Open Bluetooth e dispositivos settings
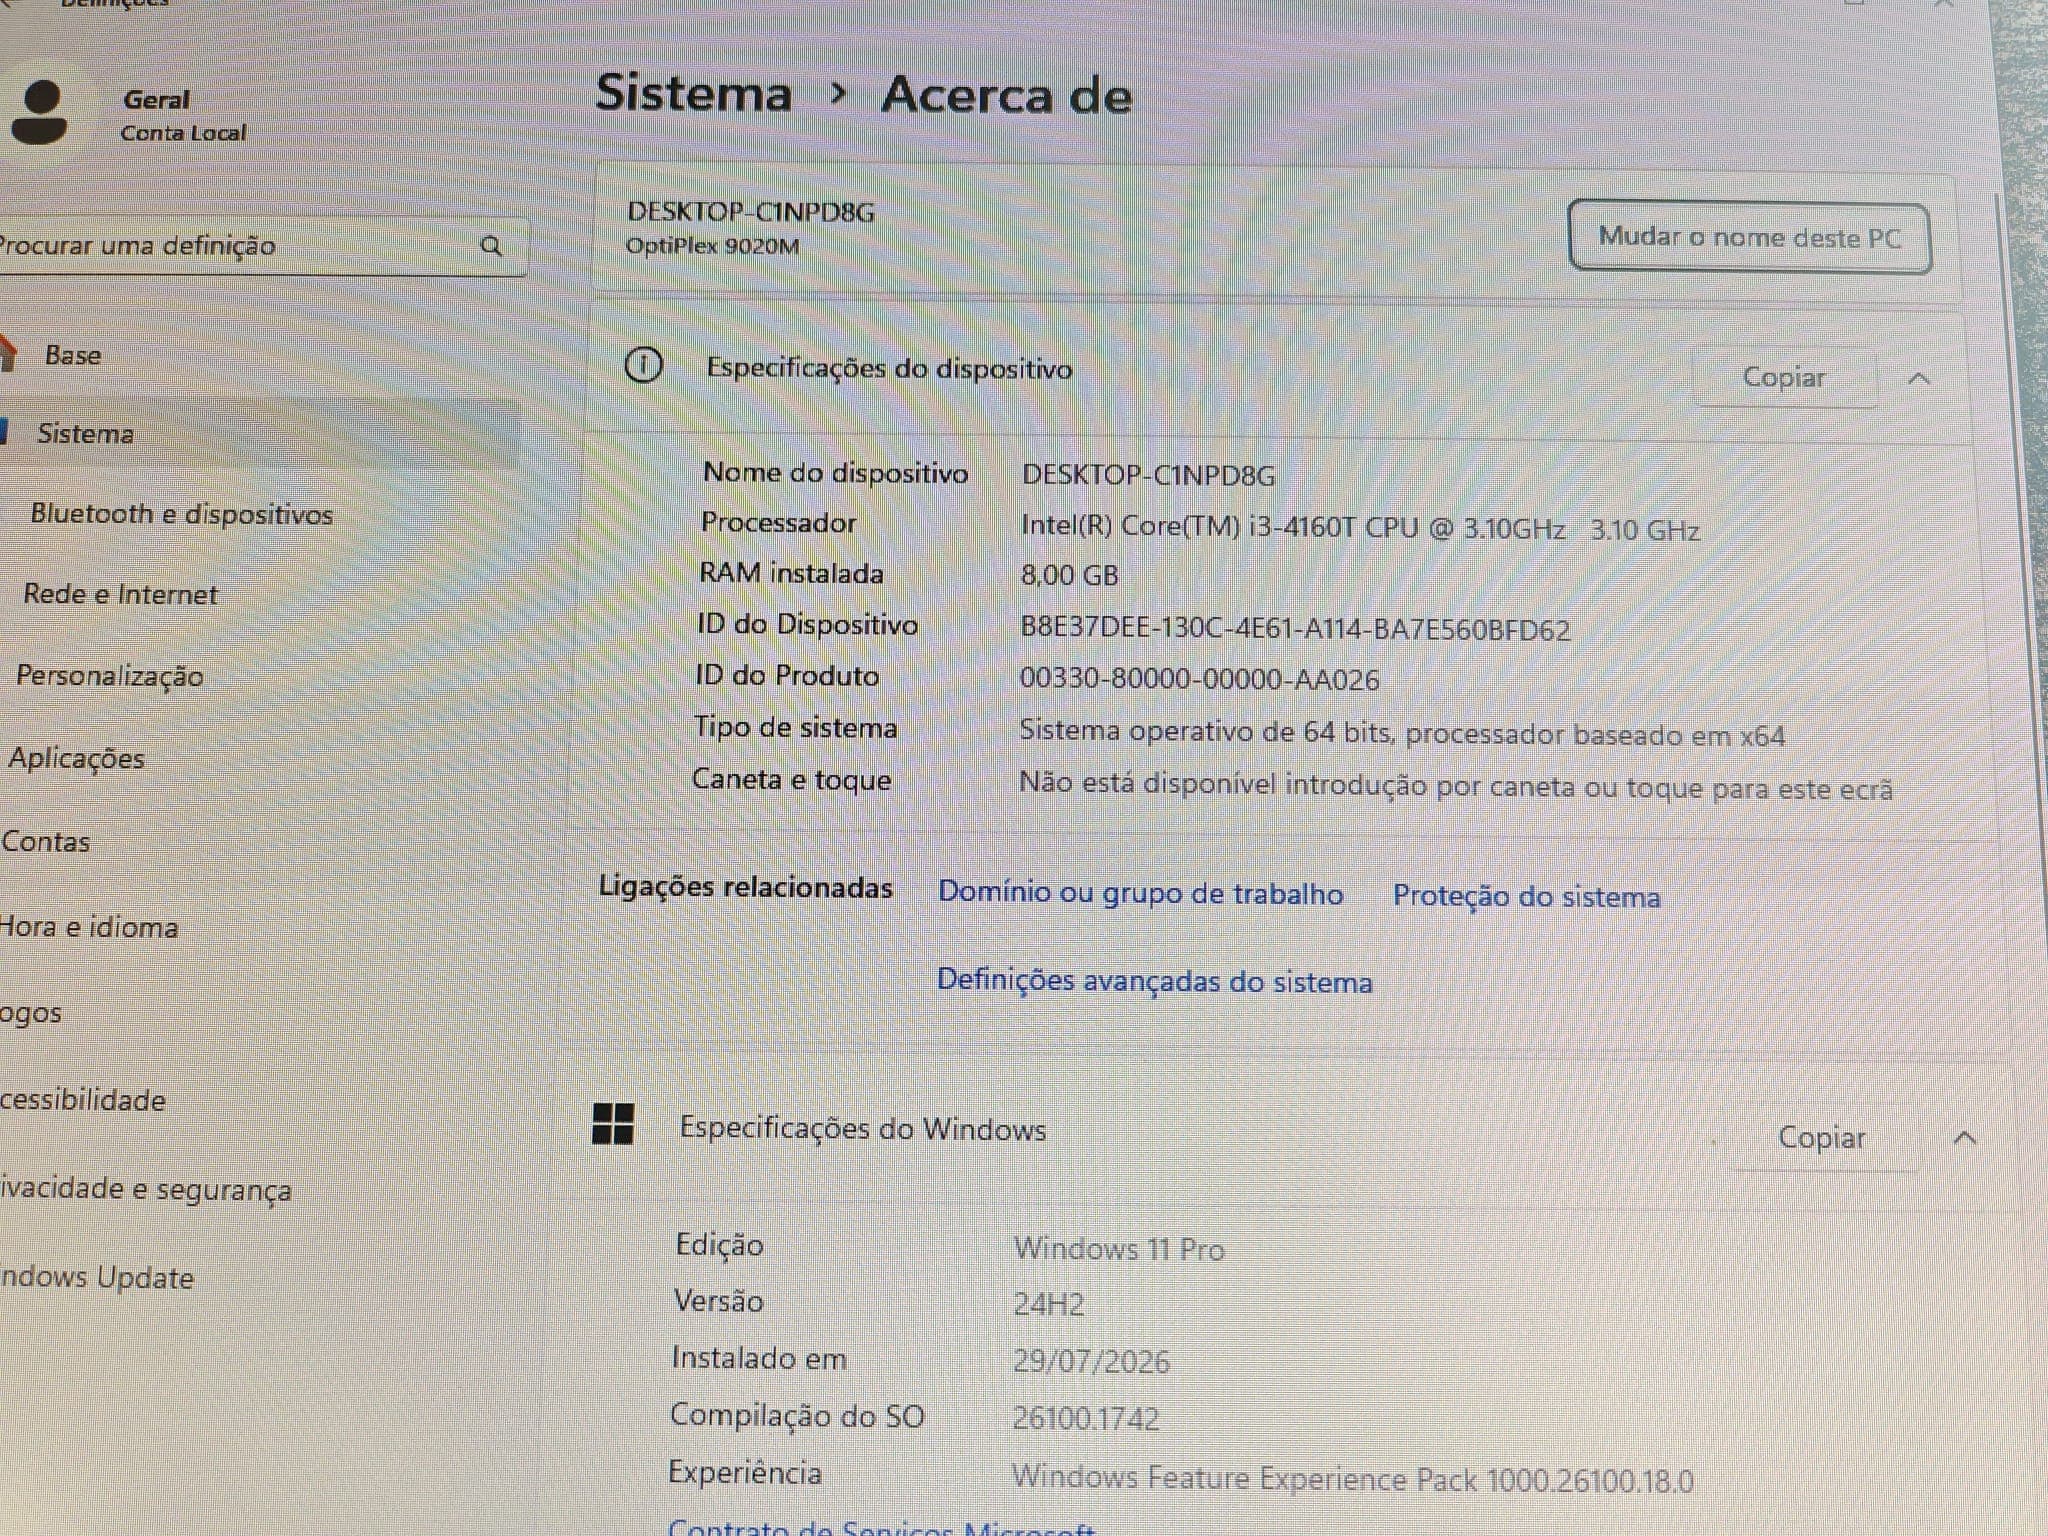 [x=182, y=514]
